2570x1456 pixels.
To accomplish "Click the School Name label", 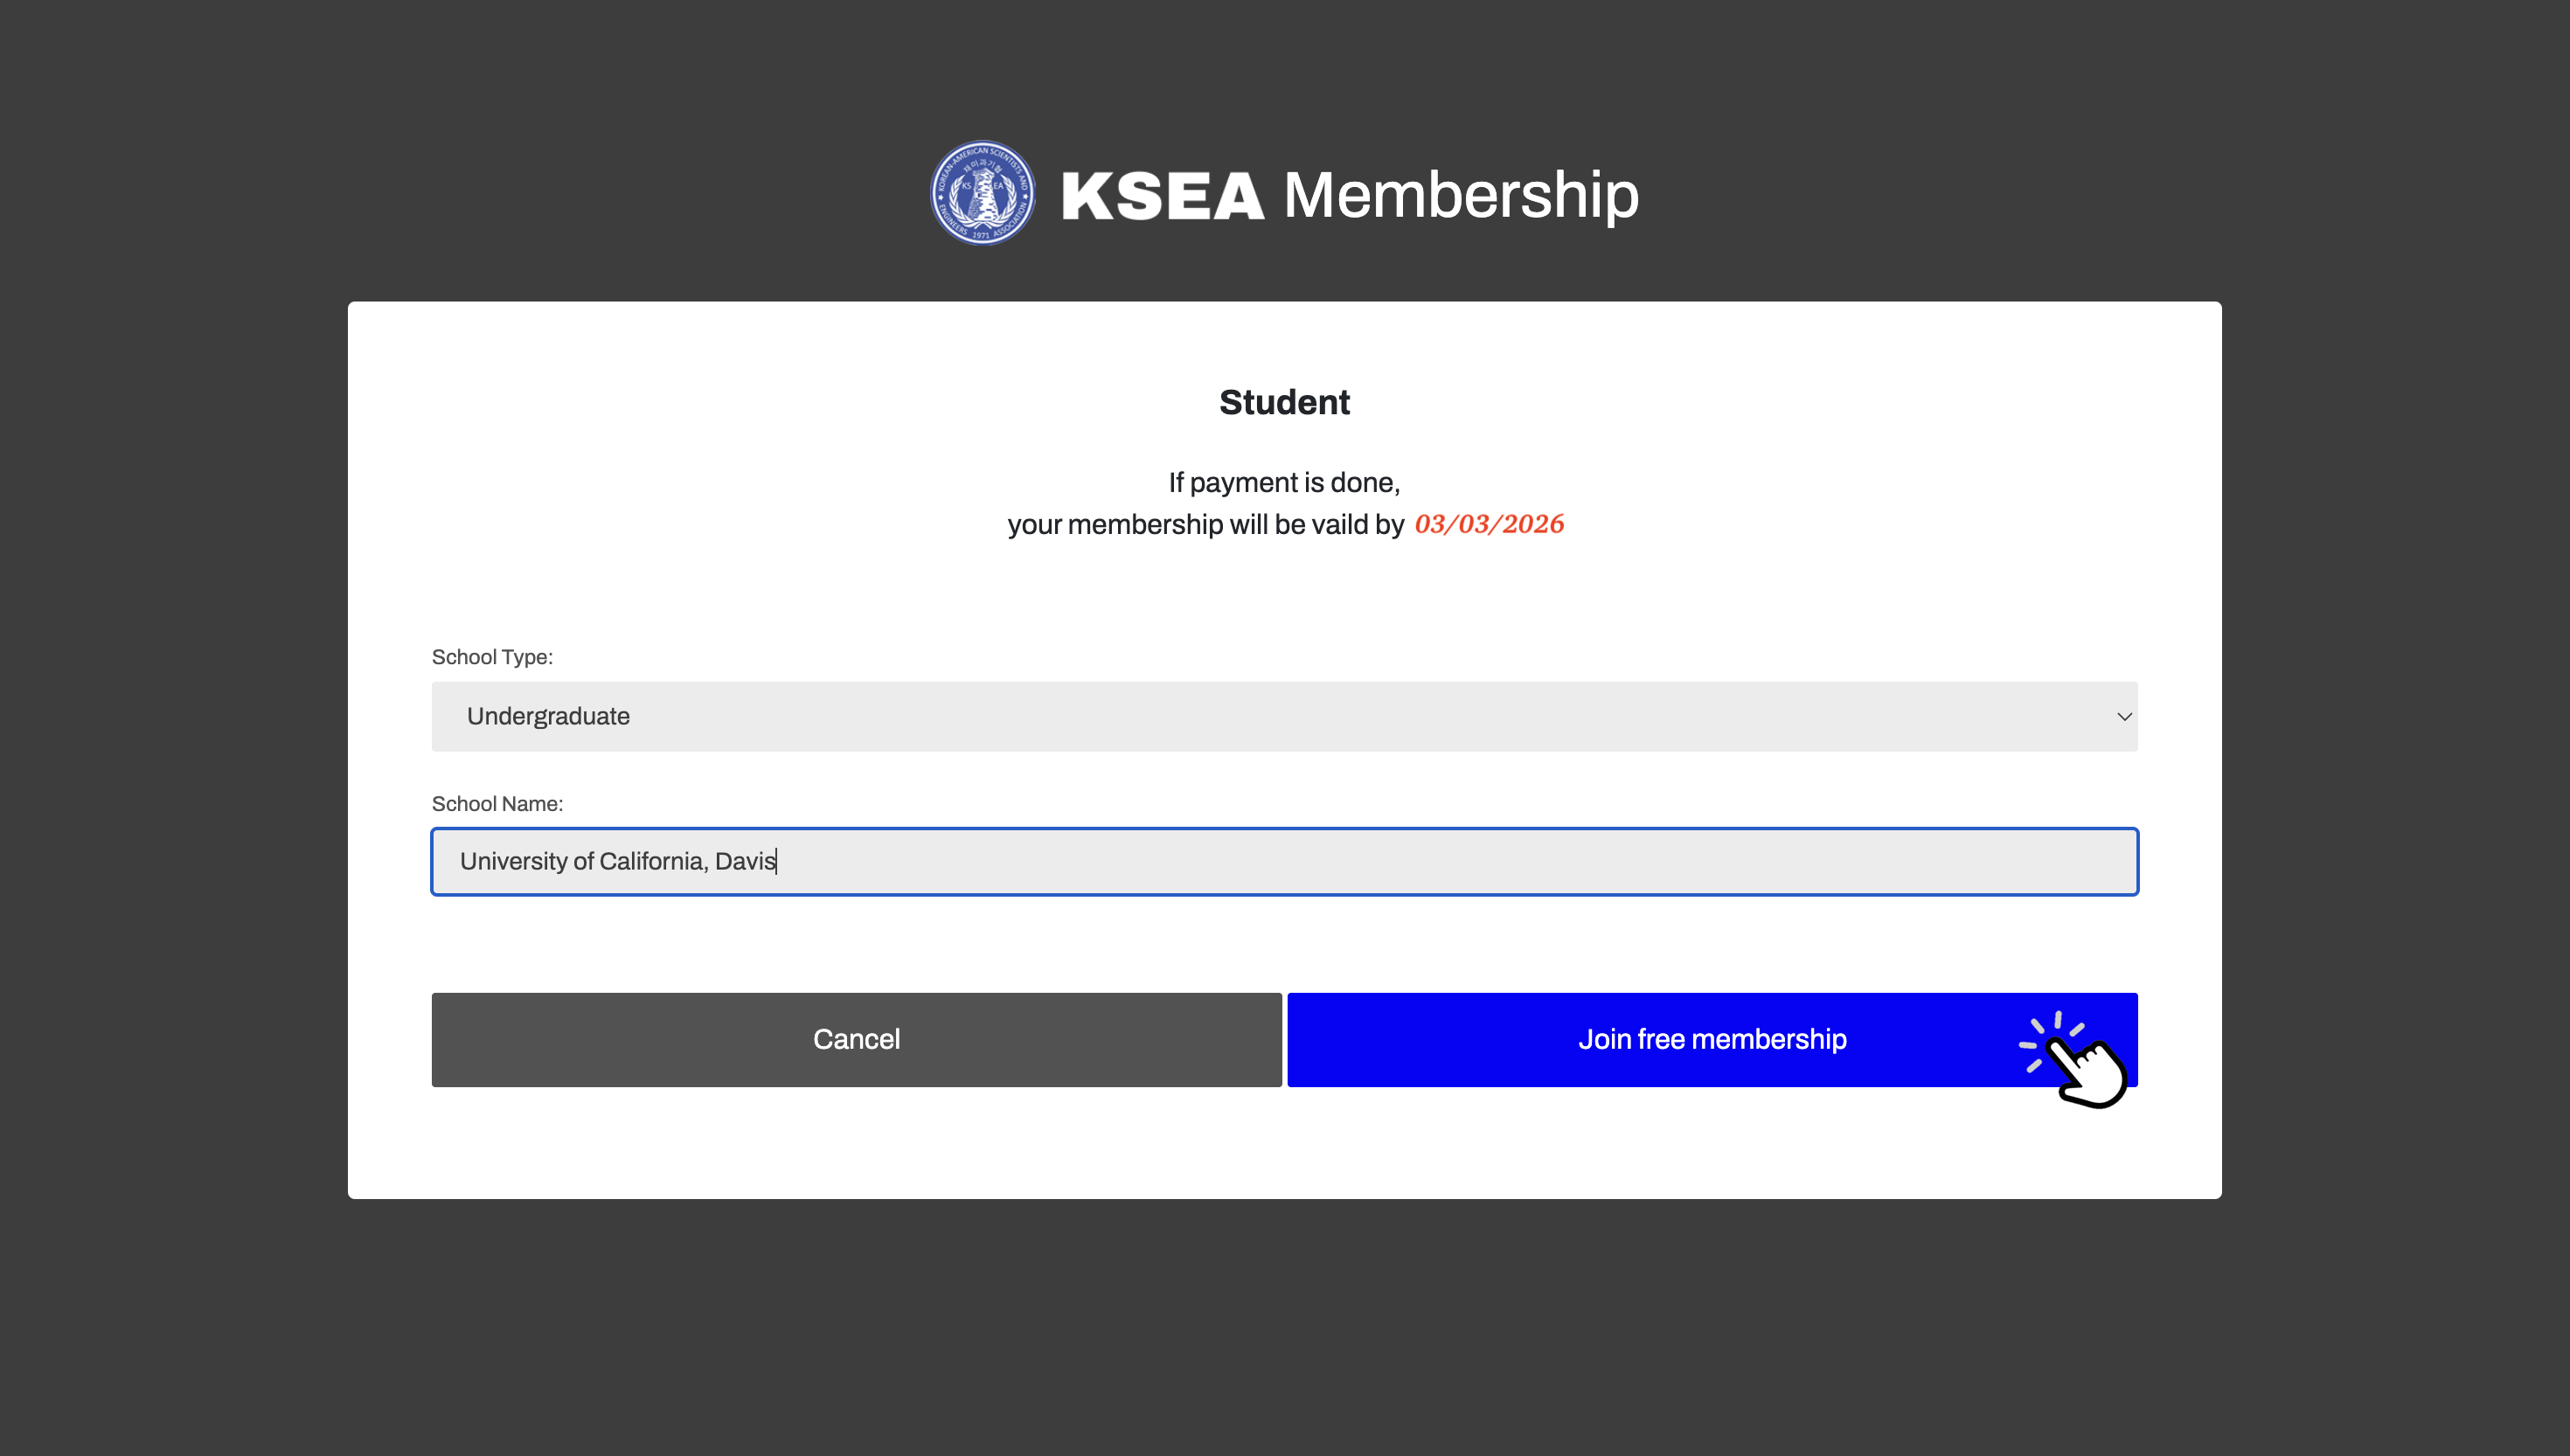I will tap(497, 804).
